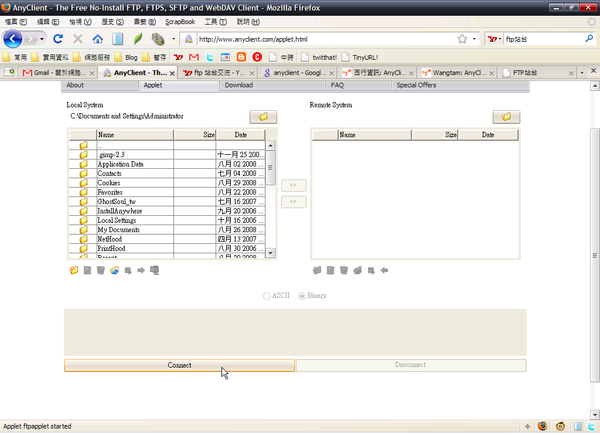Image resolution: width=600 pixels, height=435 pixels.
Task: Click the Firefox back navigation button
Action: pos(12,39)
